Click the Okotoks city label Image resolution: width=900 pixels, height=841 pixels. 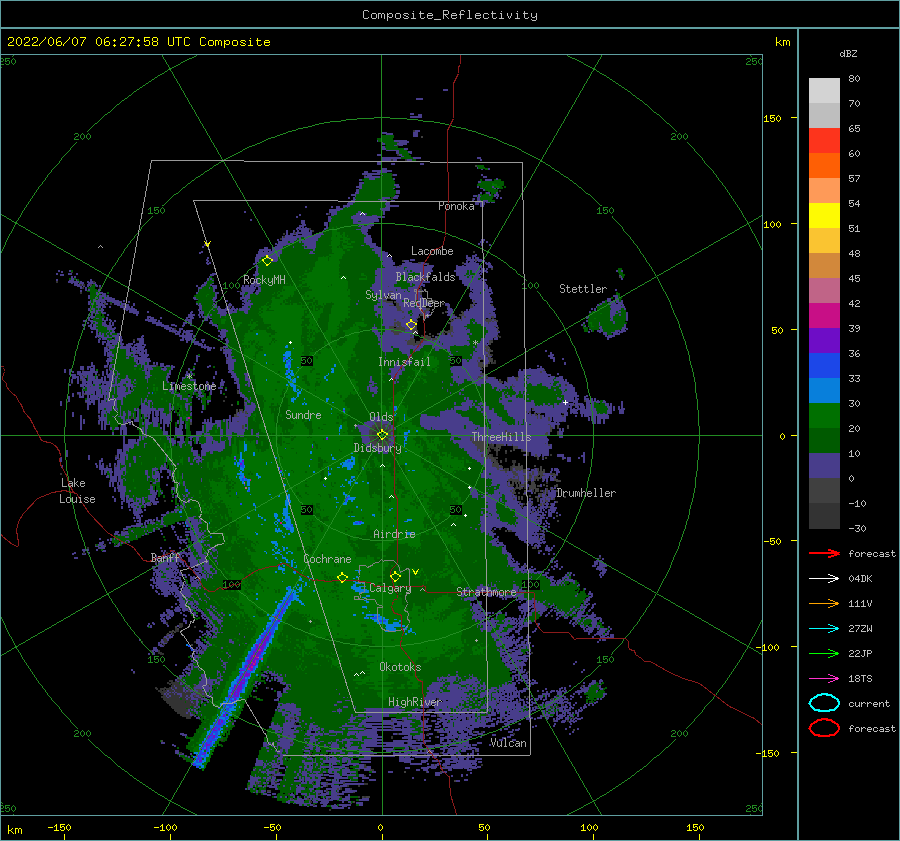[400, 667]
